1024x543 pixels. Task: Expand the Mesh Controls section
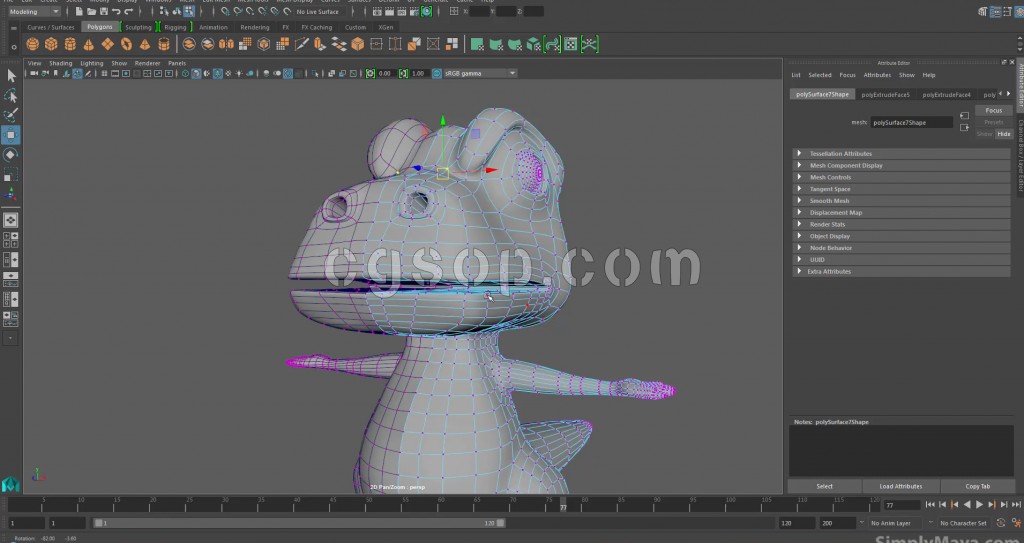coord(901,177)
